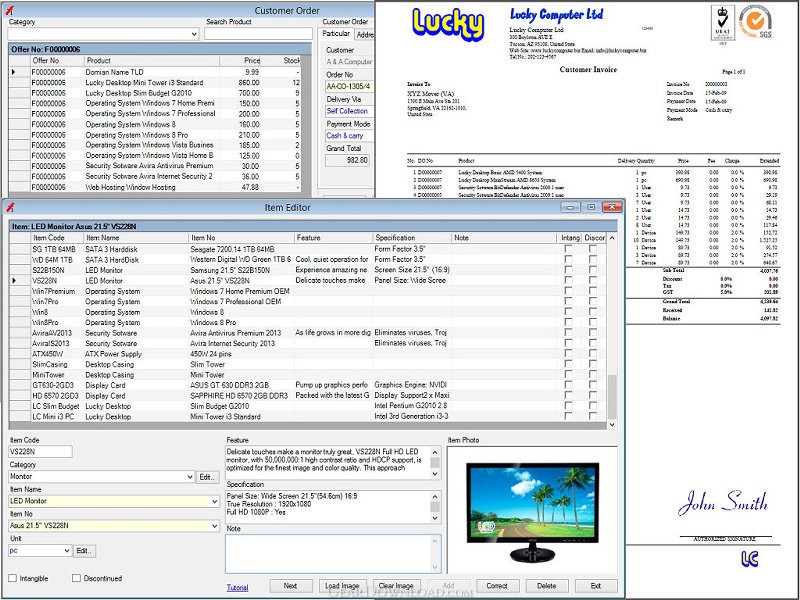Select the LC Slim Budget row
800x600 pixels.
308,406
